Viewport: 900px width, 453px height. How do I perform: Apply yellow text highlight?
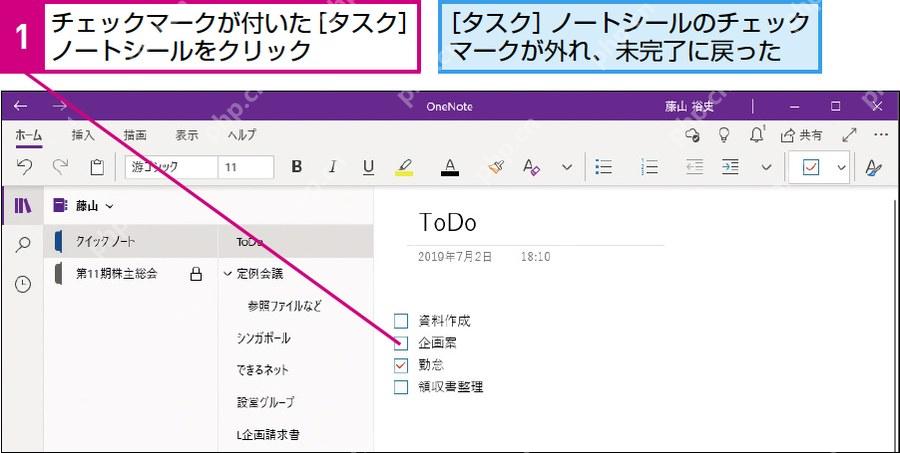point(405,167)
